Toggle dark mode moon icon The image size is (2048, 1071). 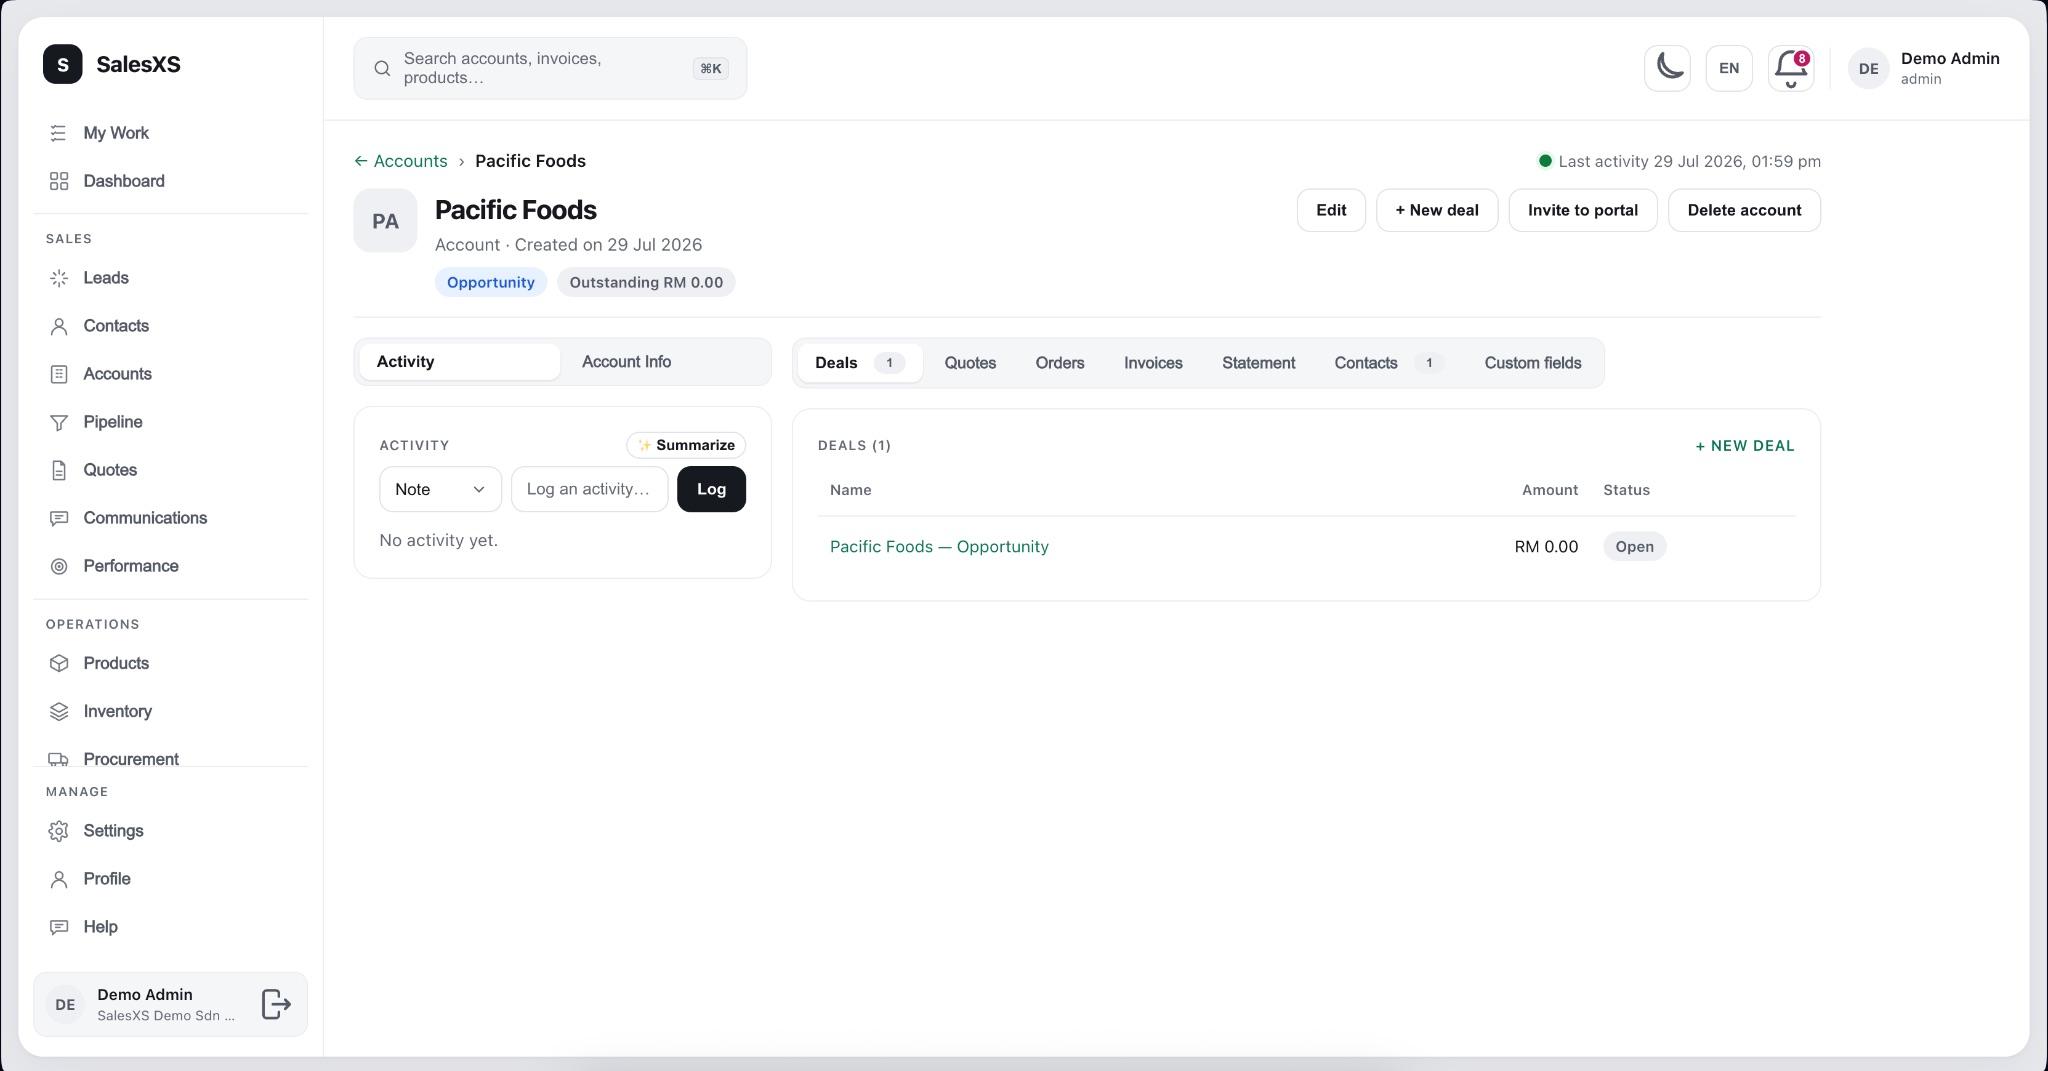point(1667,68)
